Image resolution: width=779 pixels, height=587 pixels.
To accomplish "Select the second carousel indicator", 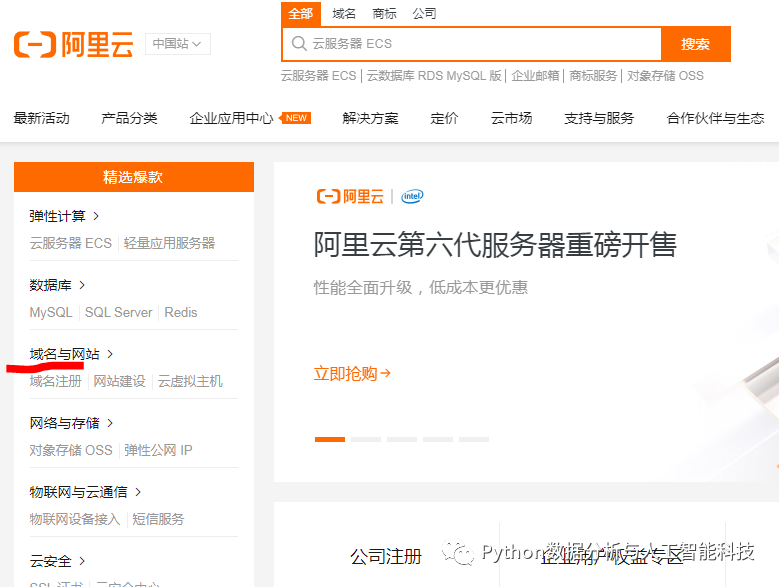I will (366, 440).
